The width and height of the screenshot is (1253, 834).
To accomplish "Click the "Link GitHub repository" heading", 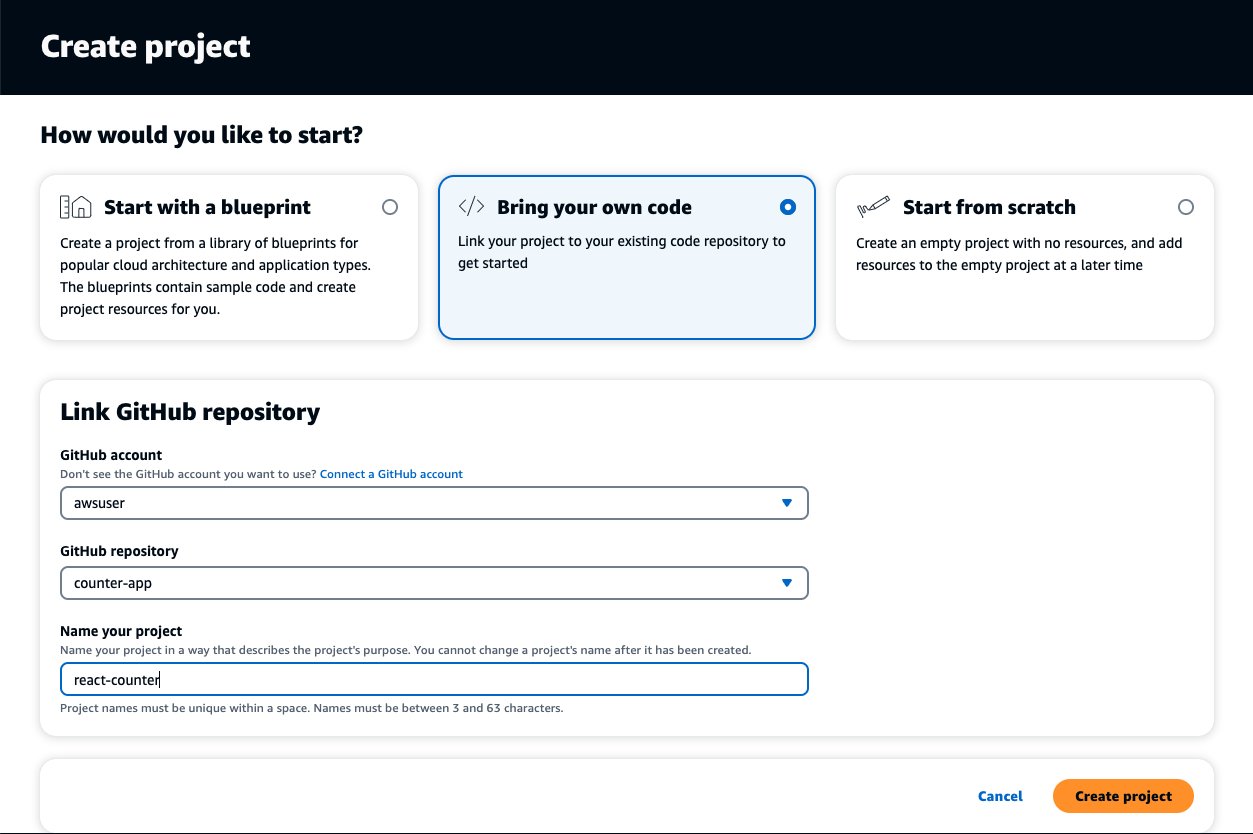I will click(190, 411).
